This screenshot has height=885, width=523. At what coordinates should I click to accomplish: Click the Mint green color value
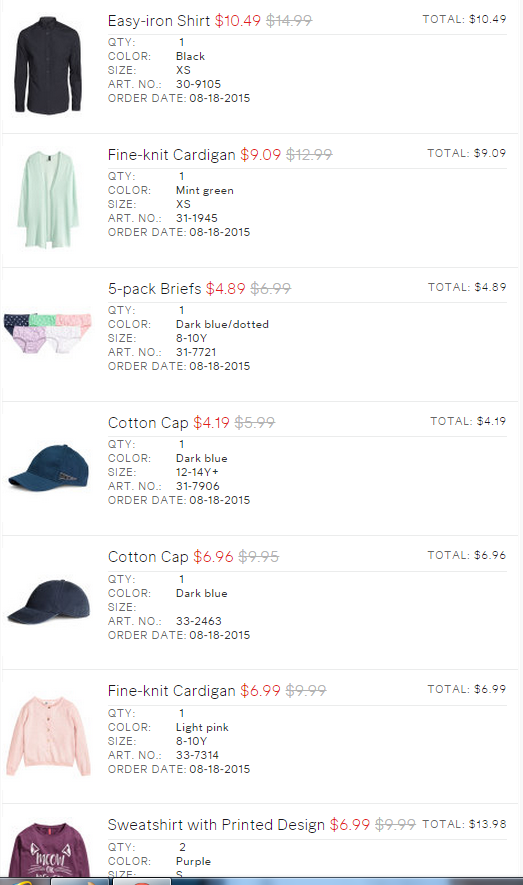204,190
